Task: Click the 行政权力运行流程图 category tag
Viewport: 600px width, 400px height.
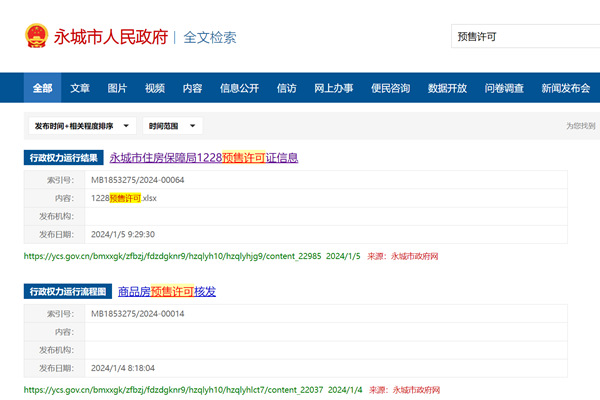Action: [x=68, y=292]
